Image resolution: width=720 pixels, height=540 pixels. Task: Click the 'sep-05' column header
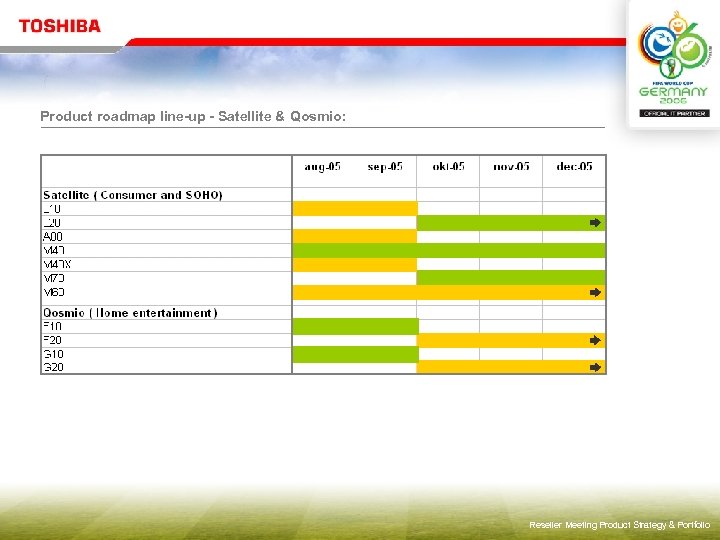click(385, 166)
